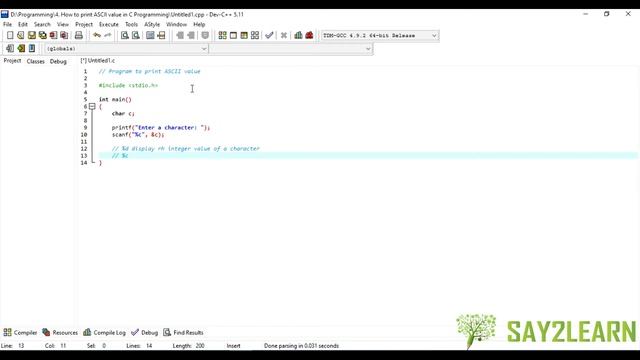Click the '// Program to print ASCII value' comment
This screenshot has height=360, width=640.
point(149,71)
